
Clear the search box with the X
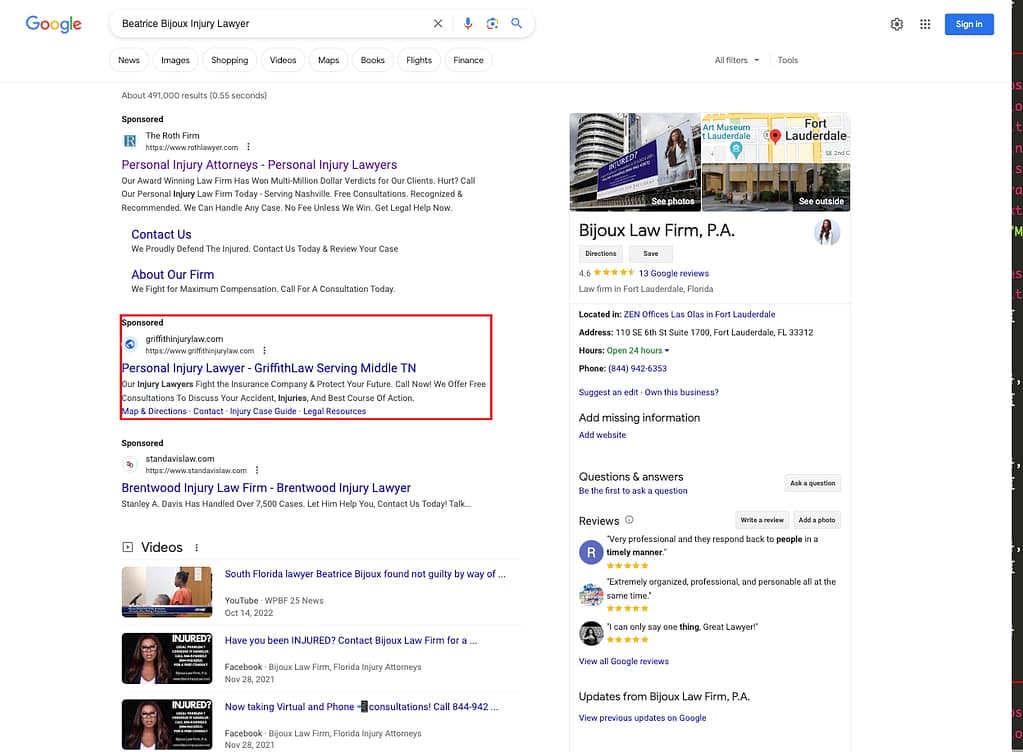click(x=438, y=23)
